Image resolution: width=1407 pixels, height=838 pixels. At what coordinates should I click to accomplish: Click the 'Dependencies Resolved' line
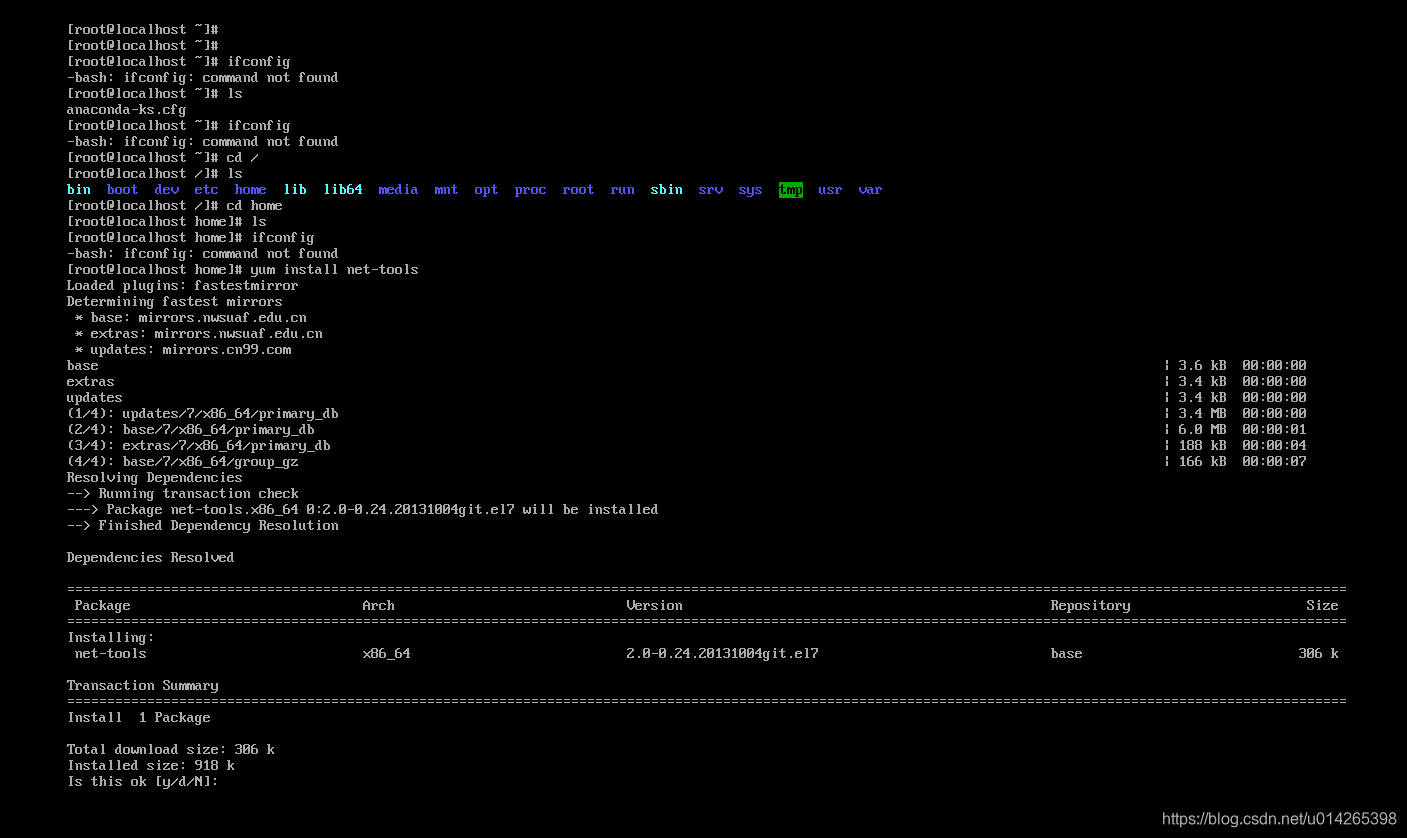pos(151,558)
